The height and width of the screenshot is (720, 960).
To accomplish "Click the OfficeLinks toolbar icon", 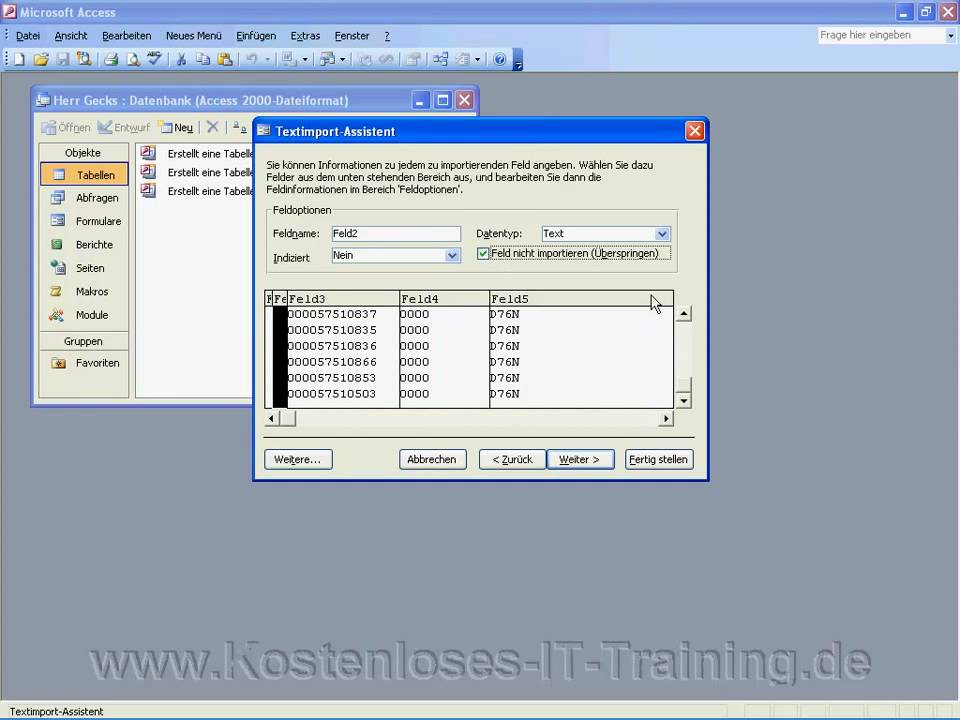I will click(289, 59).
